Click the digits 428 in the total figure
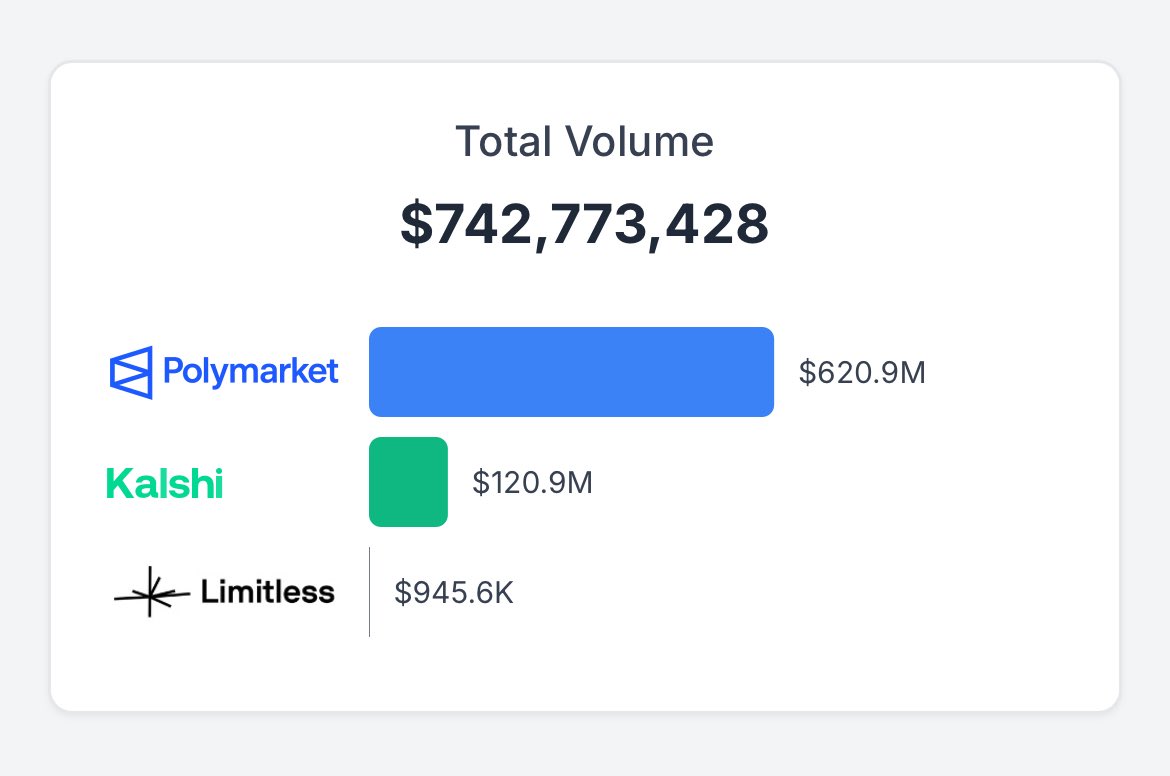 click(716, 224)
